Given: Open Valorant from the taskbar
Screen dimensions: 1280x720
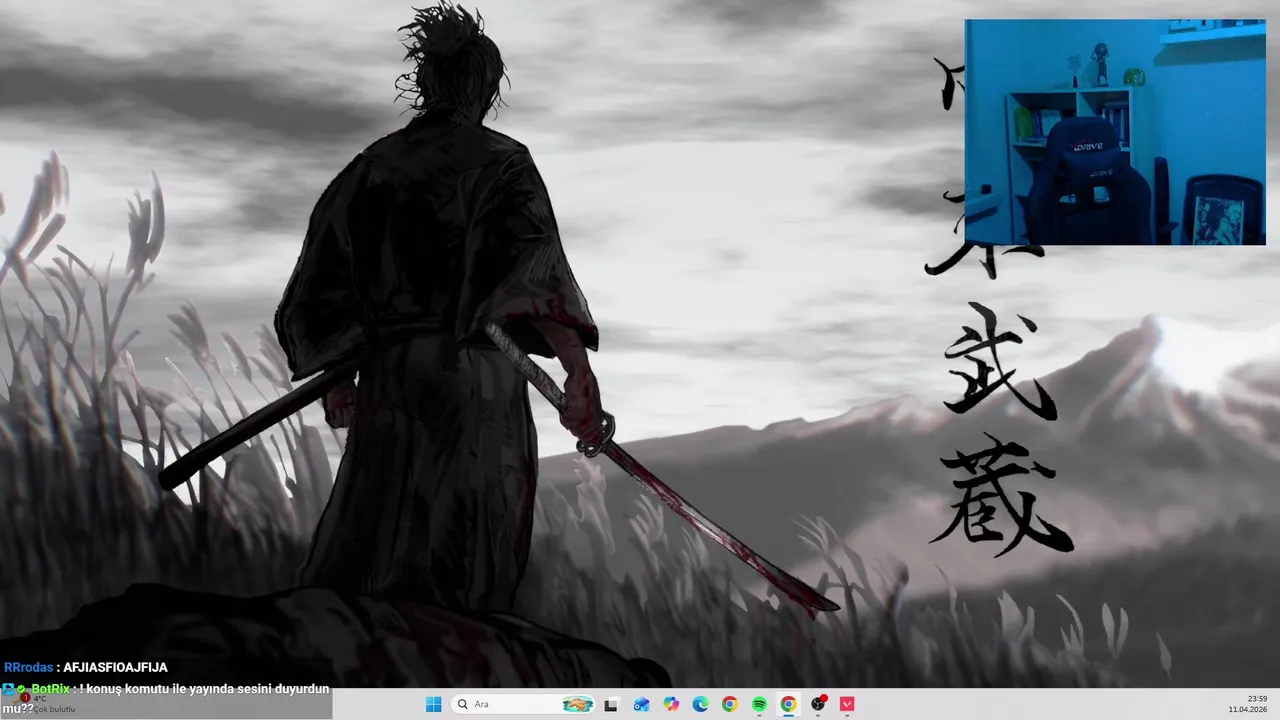Looking at the screenshot, I should point(848,704).
